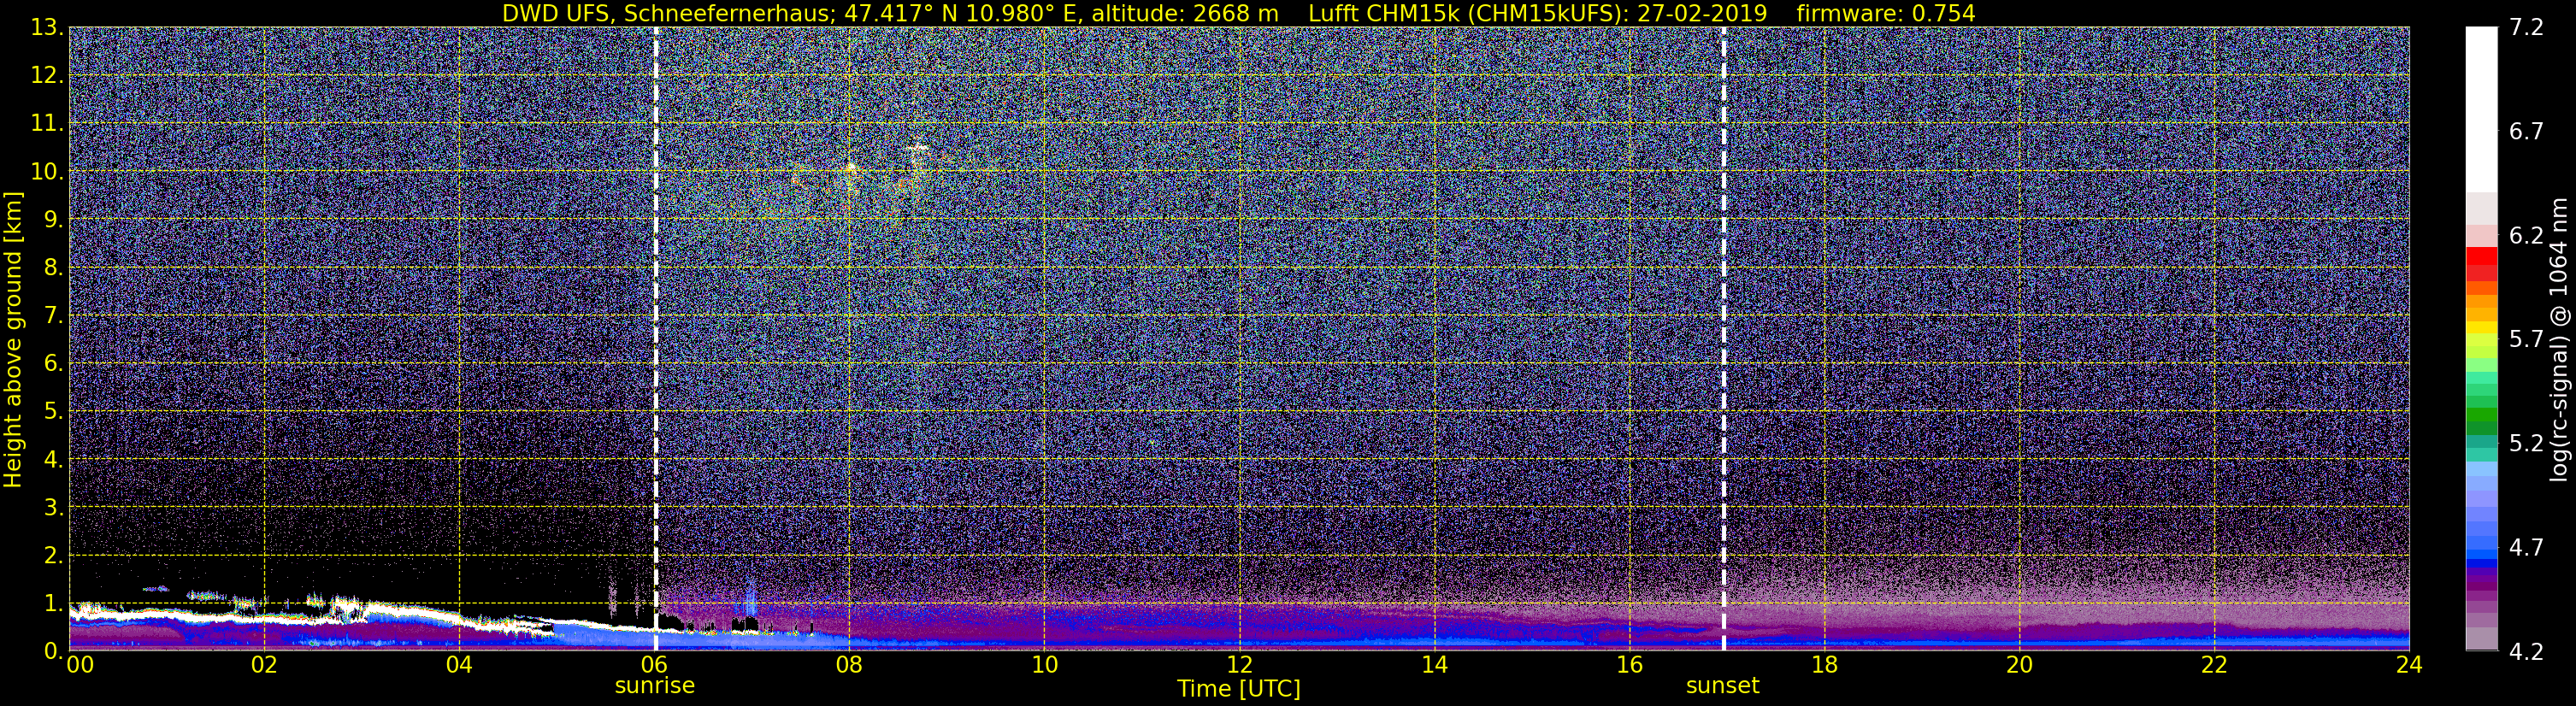Click the height tick label '11.'
The image size is (2576, 706).
click(47, 123)
